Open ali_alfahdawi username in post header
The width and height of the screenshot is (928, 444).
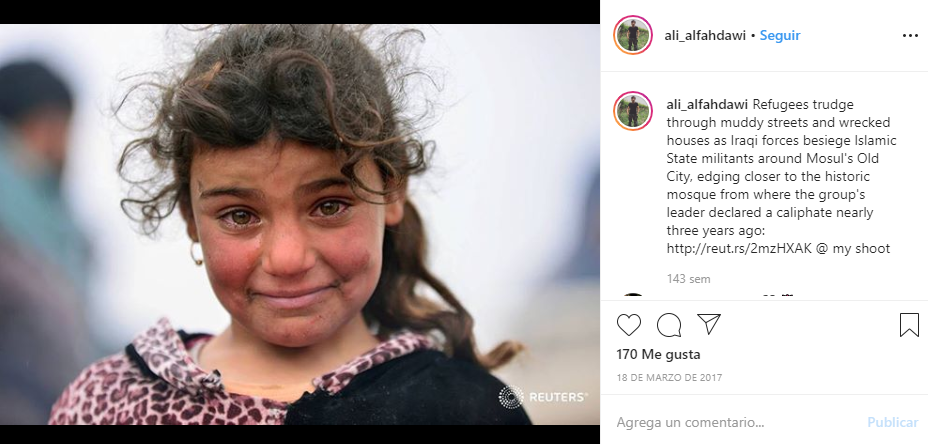pos(705,36)
